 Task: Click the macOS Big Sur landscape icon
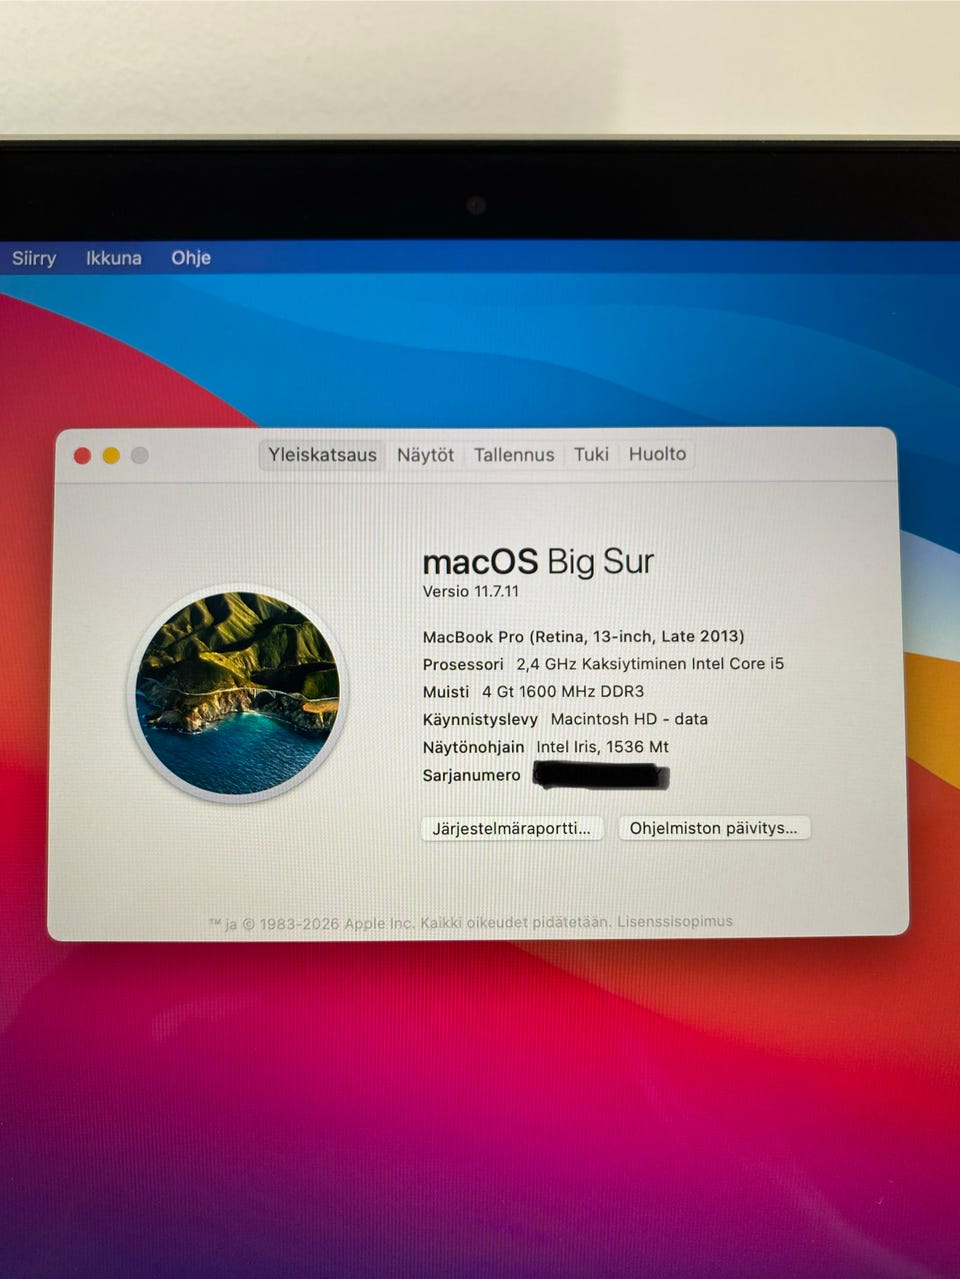click(x=238, y=693)
